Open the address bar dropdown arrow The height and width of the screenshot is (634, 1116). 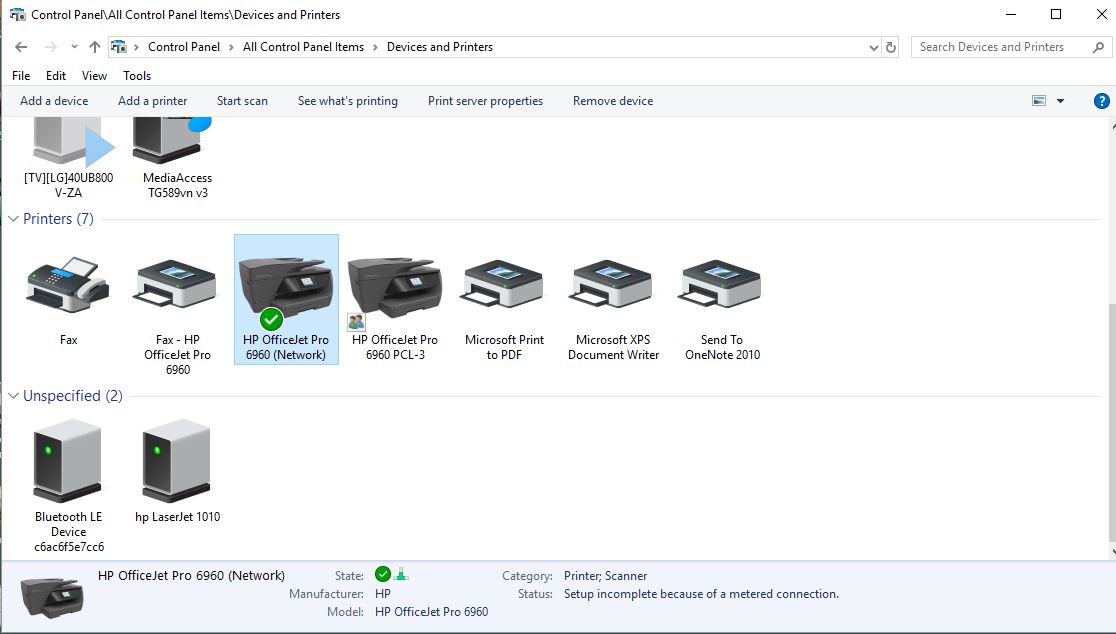[x=872, y=46]
